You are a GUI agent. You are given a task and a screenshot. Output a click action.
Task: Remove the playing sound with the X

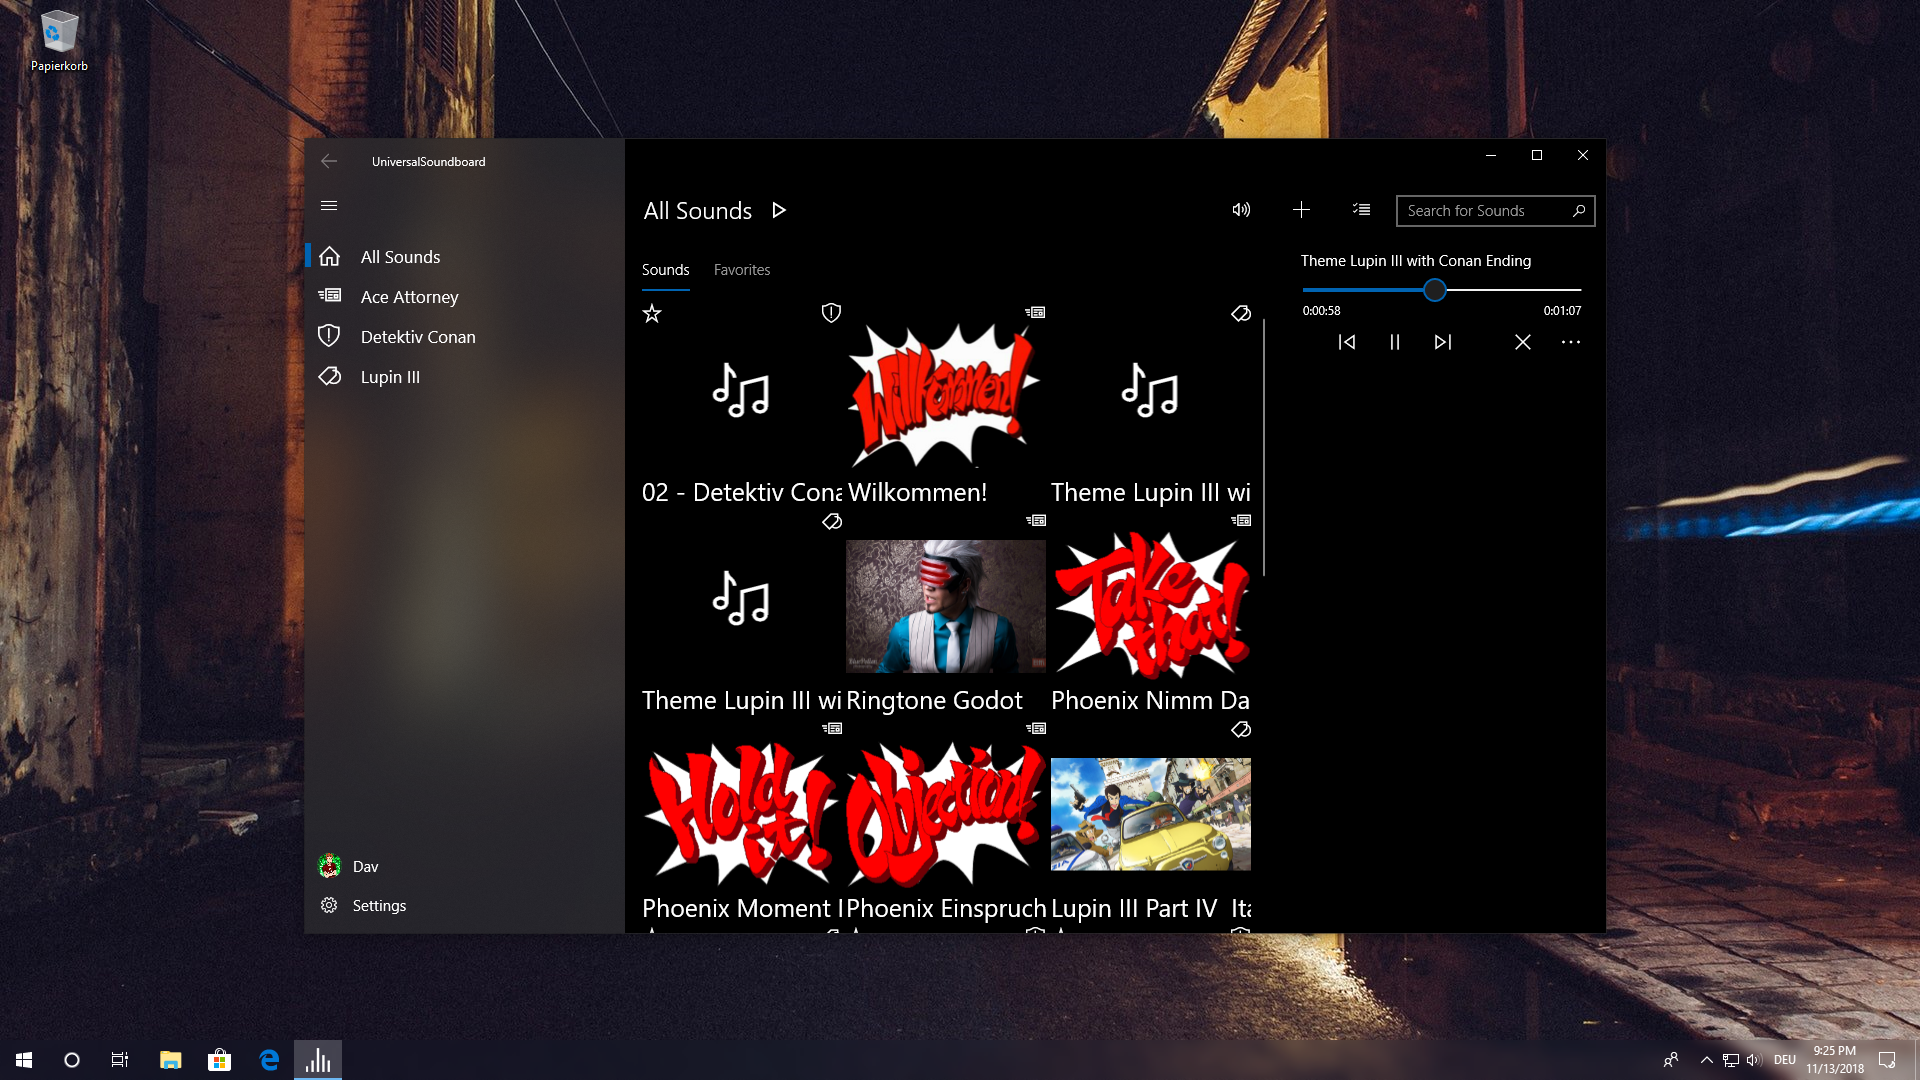[1523, 342]
